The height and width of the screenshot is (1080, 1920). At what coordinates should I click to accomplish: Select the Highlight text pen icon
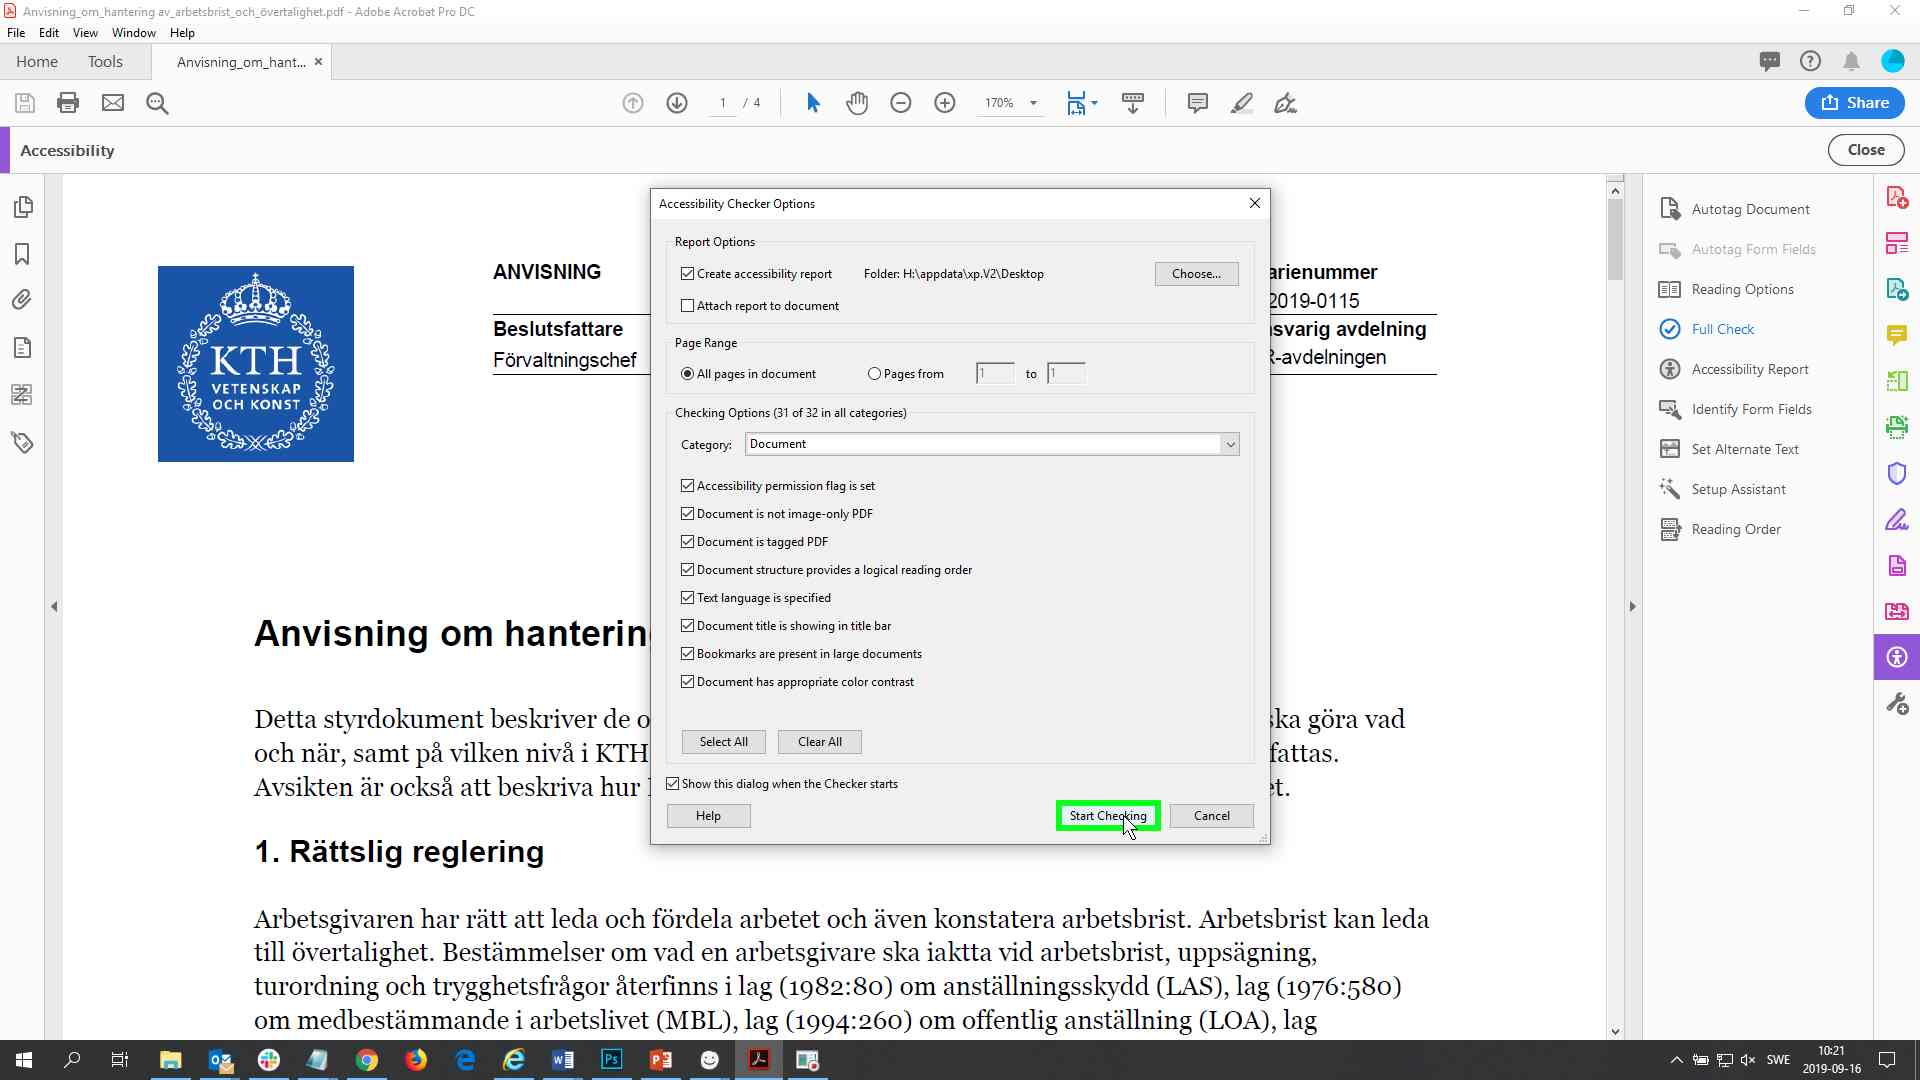pos(1242,103)
